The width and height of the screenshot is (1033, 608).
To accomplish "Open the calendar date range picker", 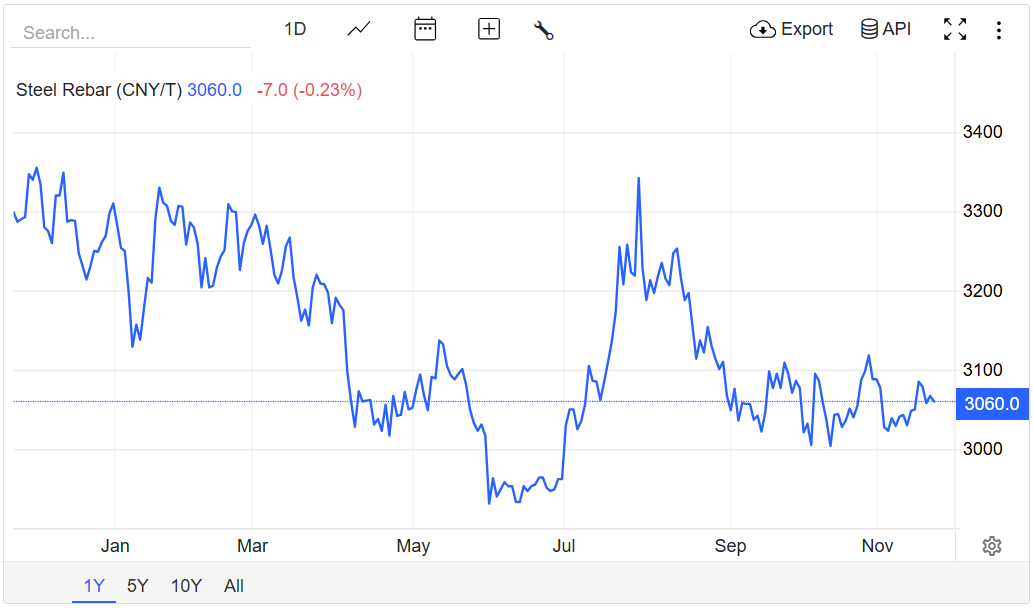I will coord(425,29).
